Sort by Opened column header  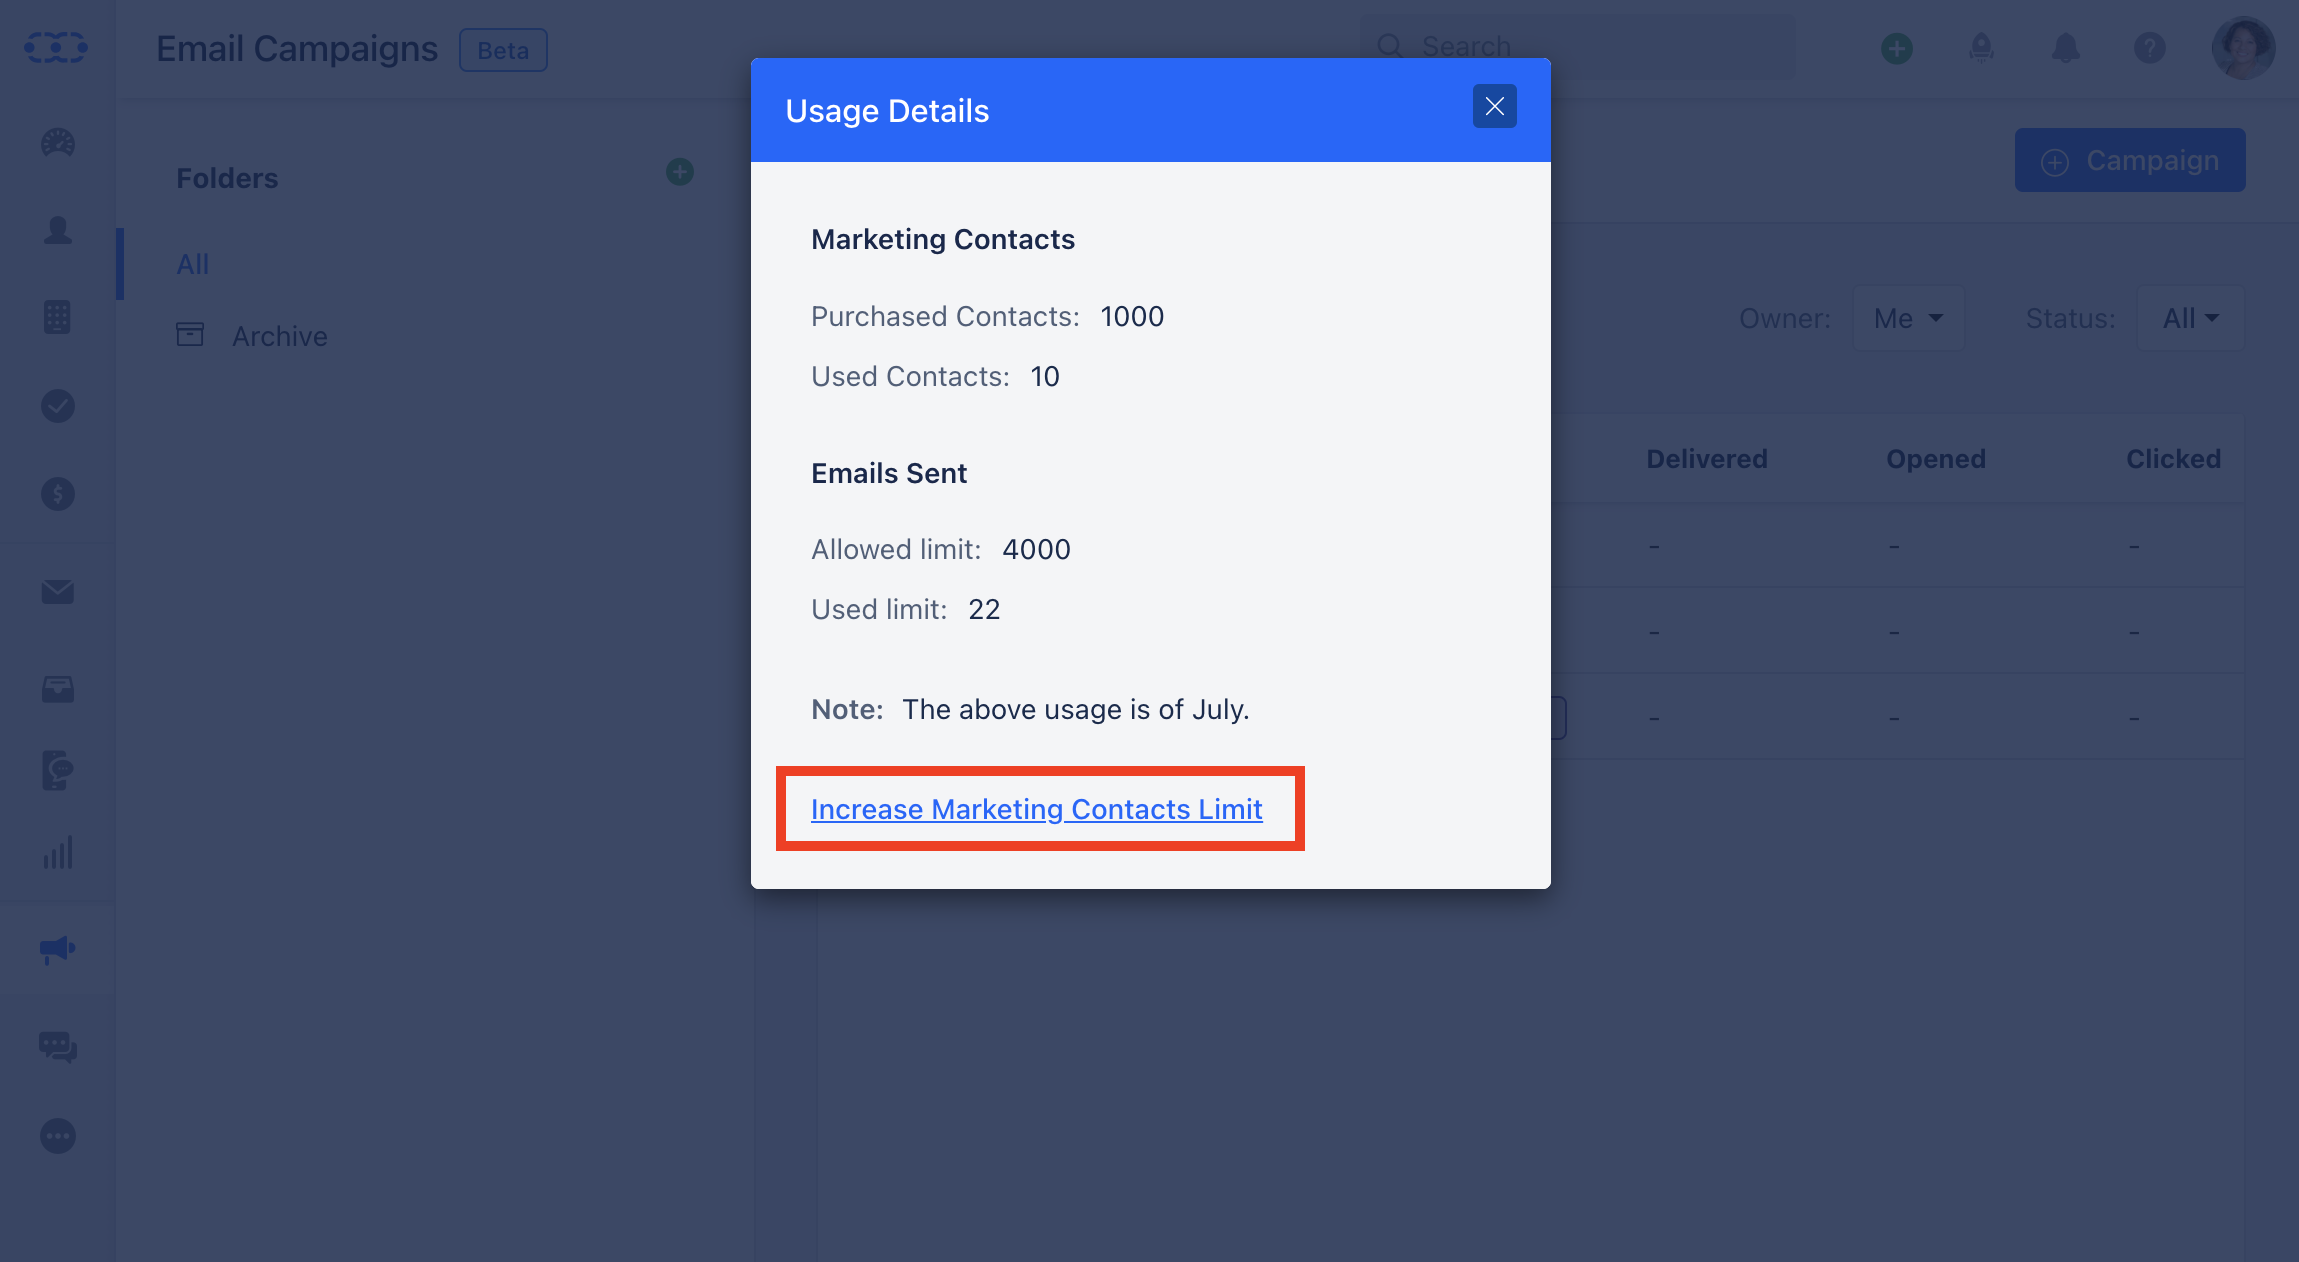tap(1936, 459)
